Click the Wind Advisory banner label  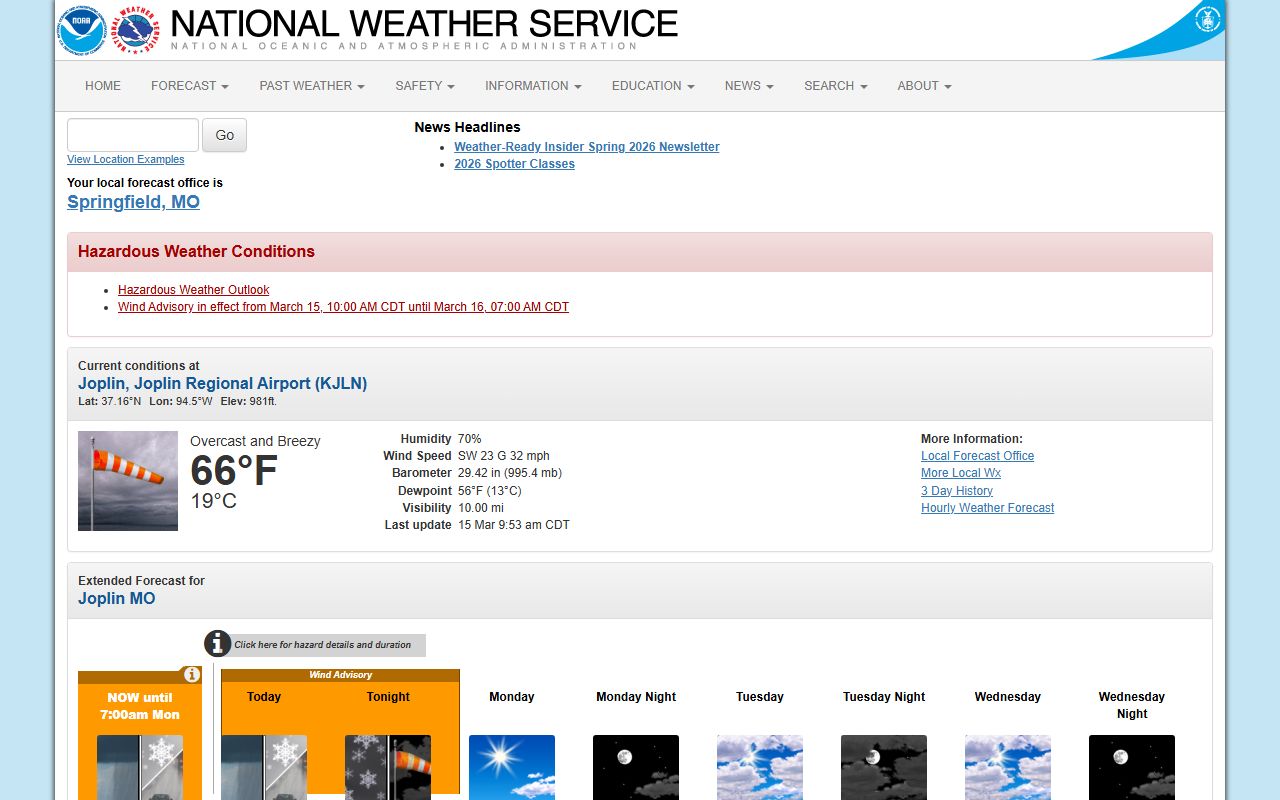[x=340, y=675]
